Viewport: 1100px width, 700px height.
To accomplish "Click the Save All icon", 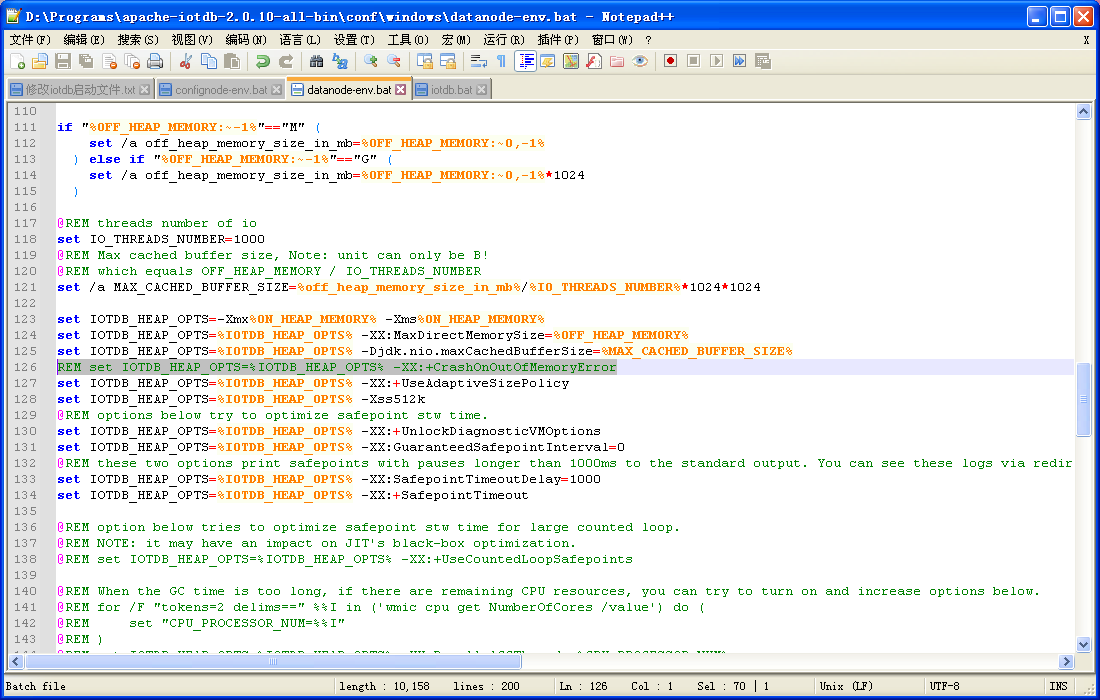I will point(86,62).
